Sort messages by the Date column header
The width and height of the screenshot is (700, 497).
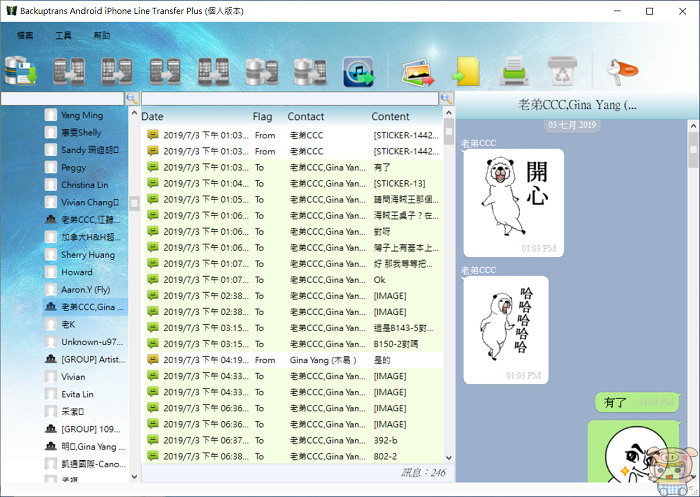[x=153, y=117]
